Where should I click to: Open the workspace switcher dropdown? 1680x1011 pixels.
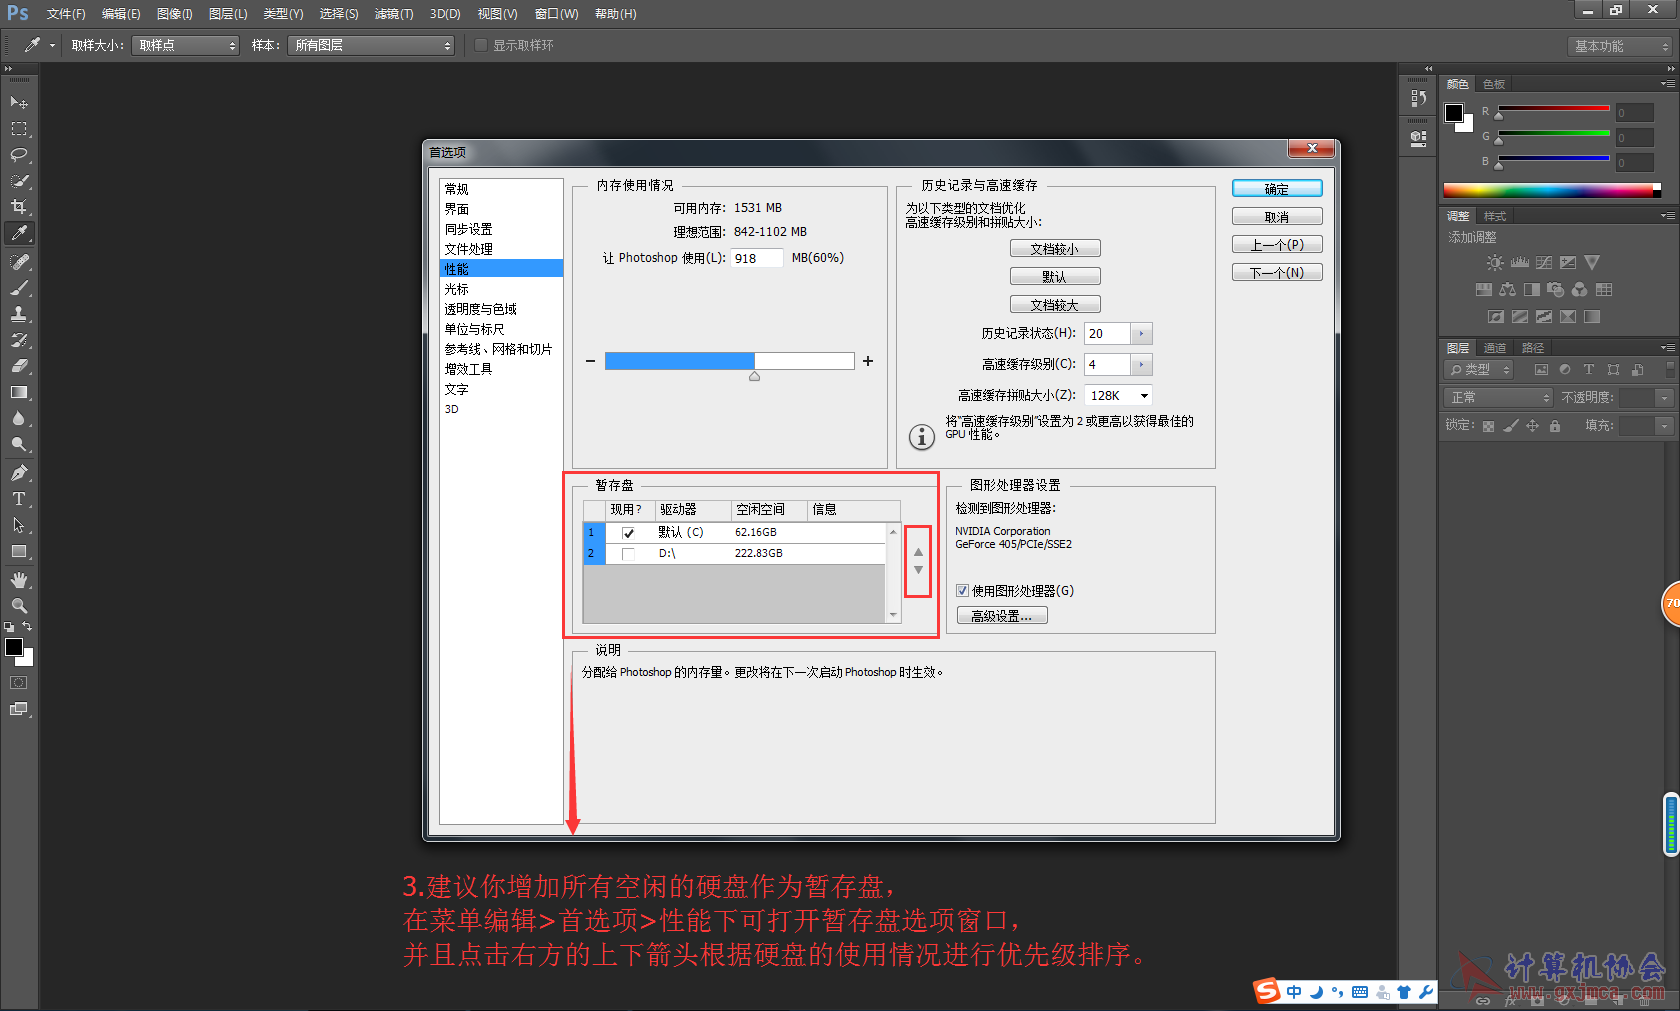click(1619, 46)
